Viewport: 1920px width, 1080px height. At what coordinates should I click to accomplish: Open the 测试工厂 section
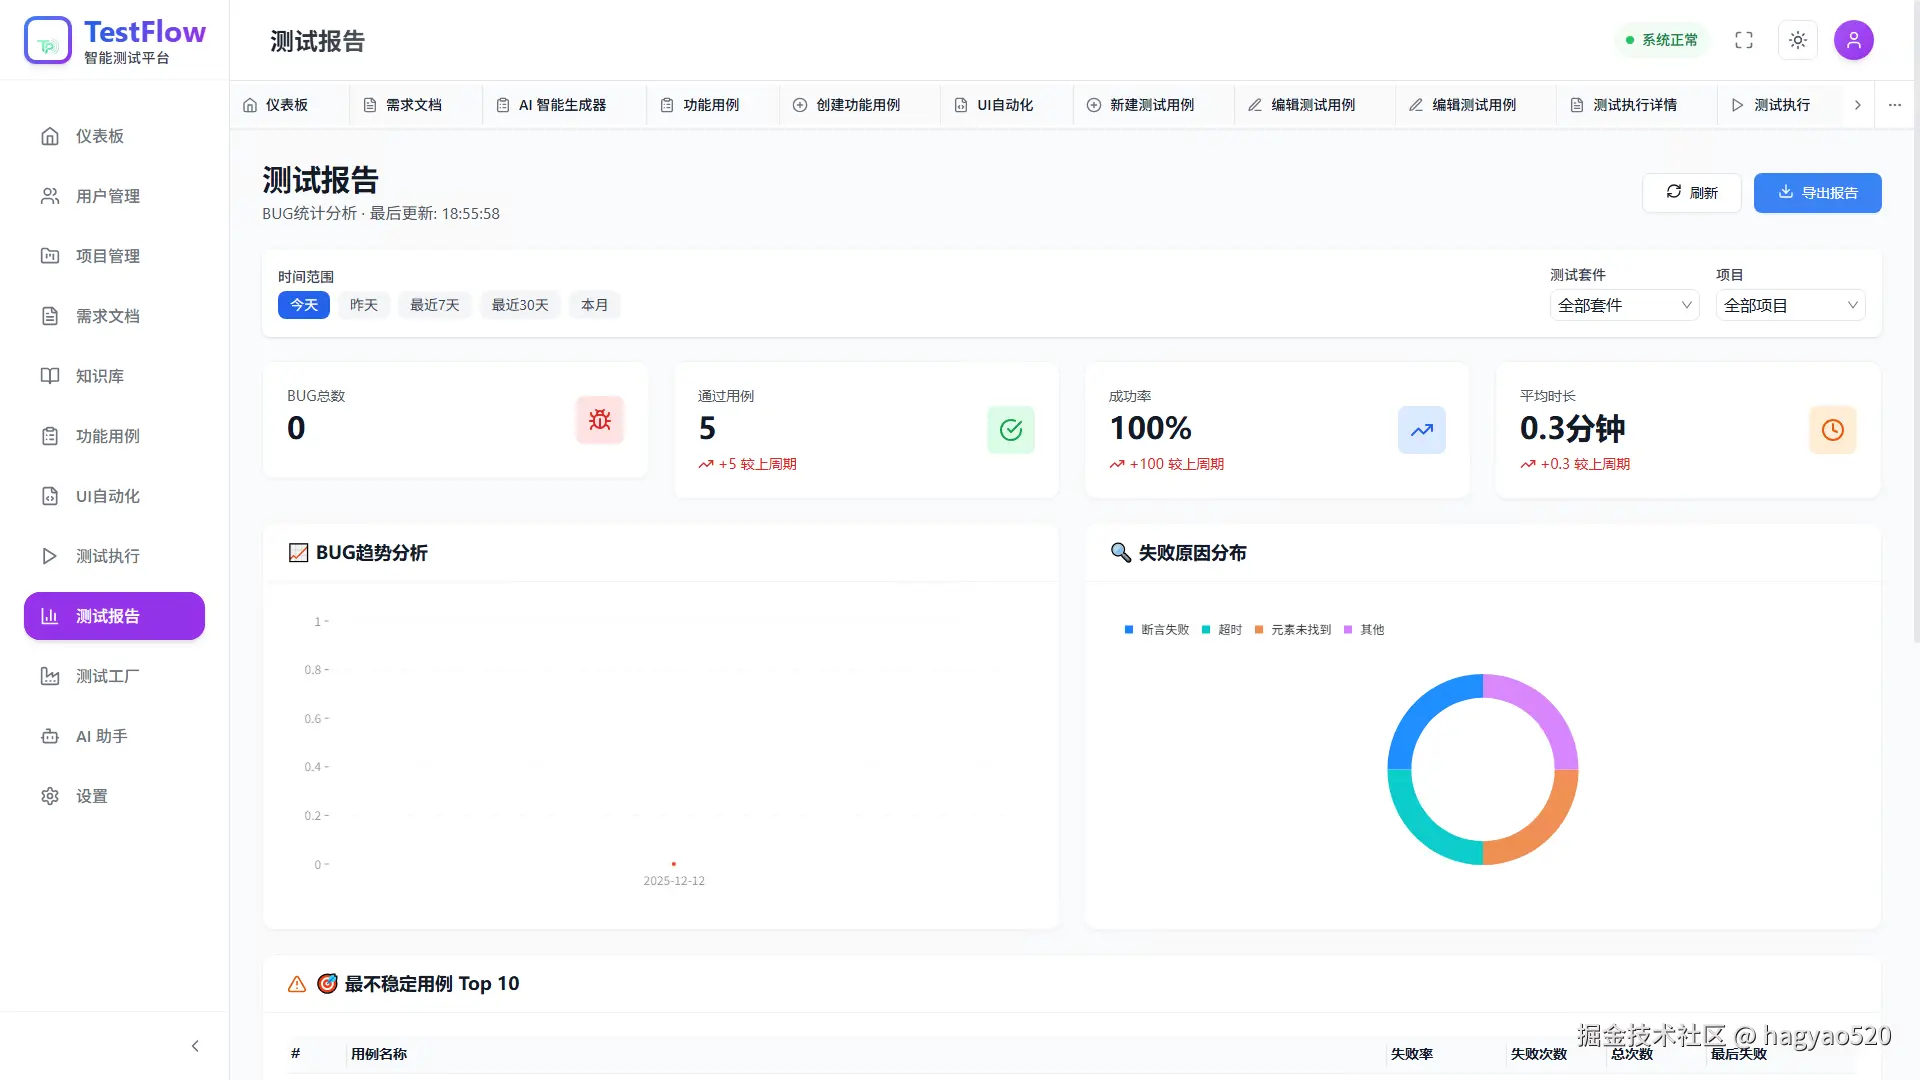point(104,676)
